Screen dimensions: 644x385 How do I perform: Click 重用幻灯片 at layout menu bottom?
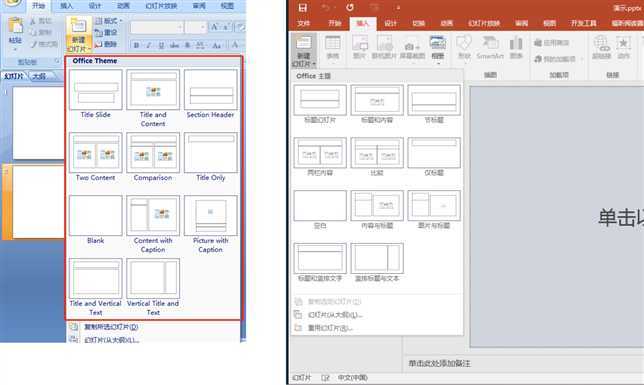click(x=330, y=328)
